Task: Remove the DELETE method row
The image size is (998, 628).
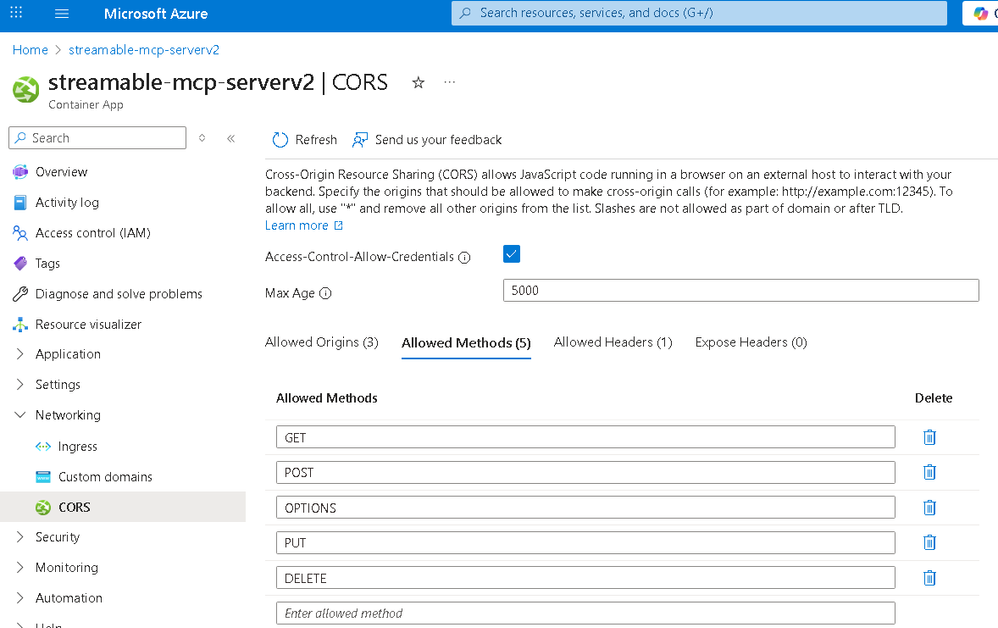Action: pos(929,577)
